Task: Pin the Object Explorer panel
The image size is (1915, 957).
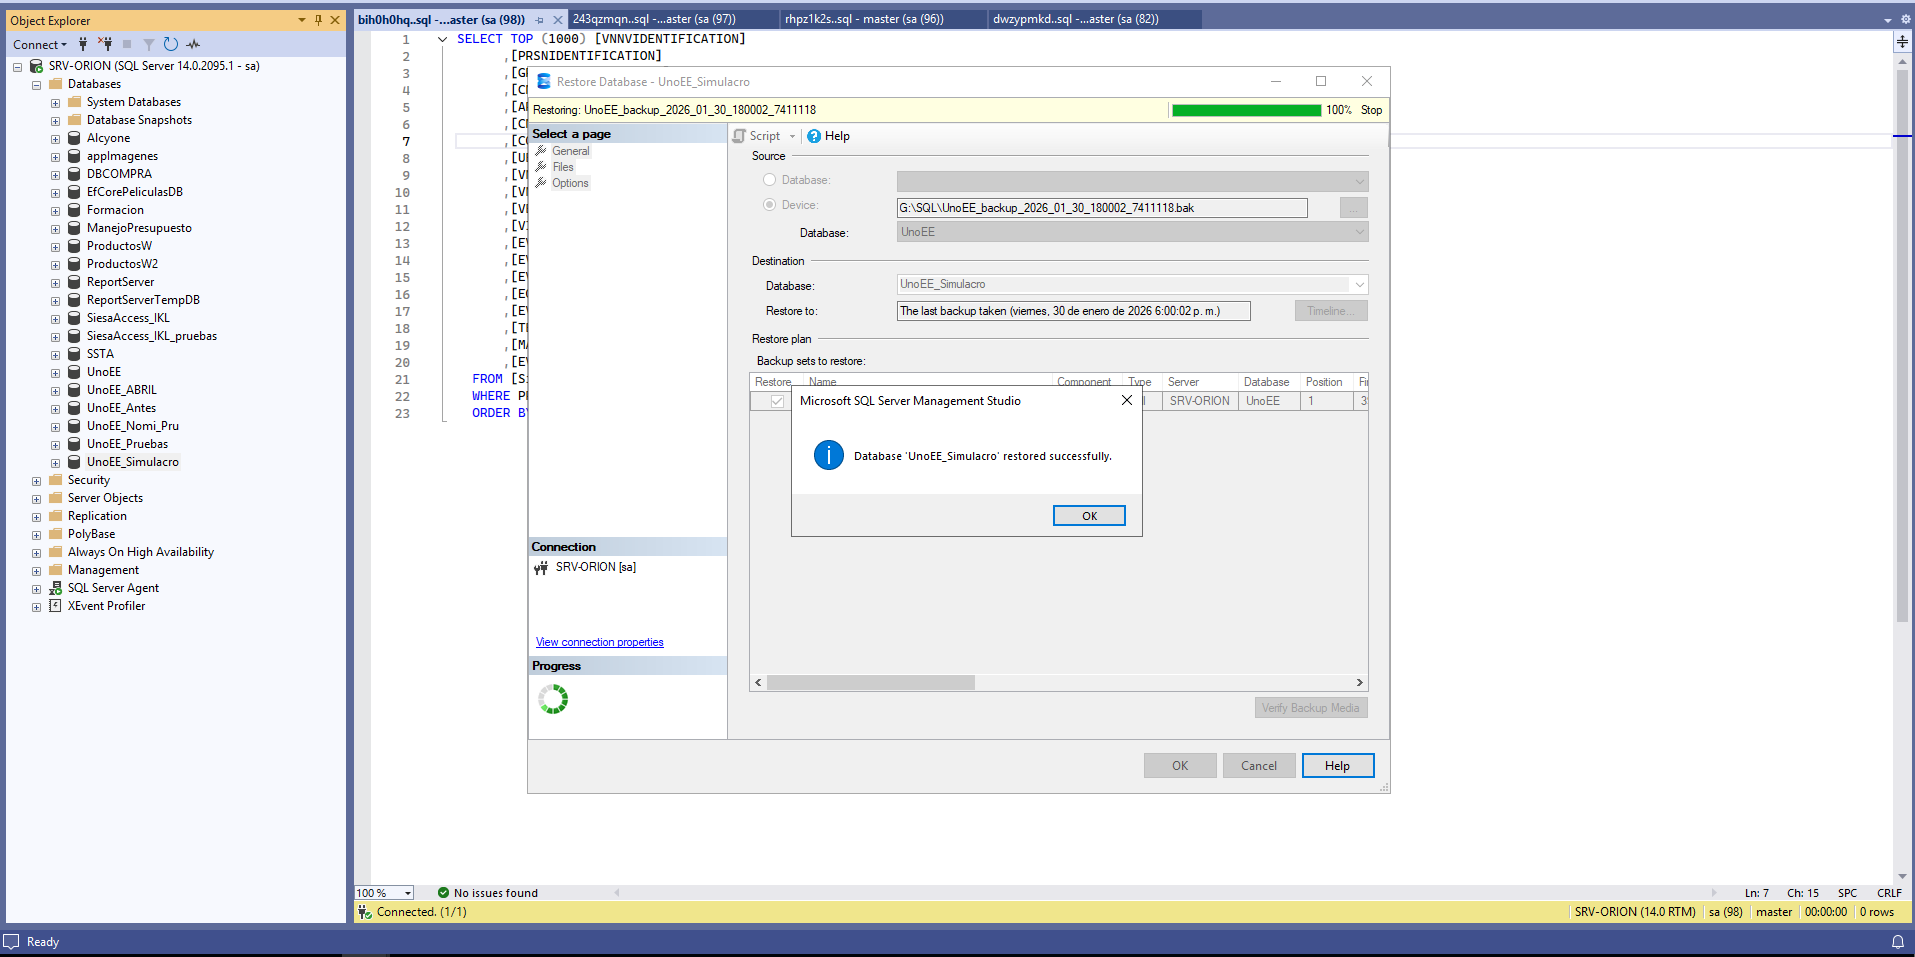Action: [318, 20]
